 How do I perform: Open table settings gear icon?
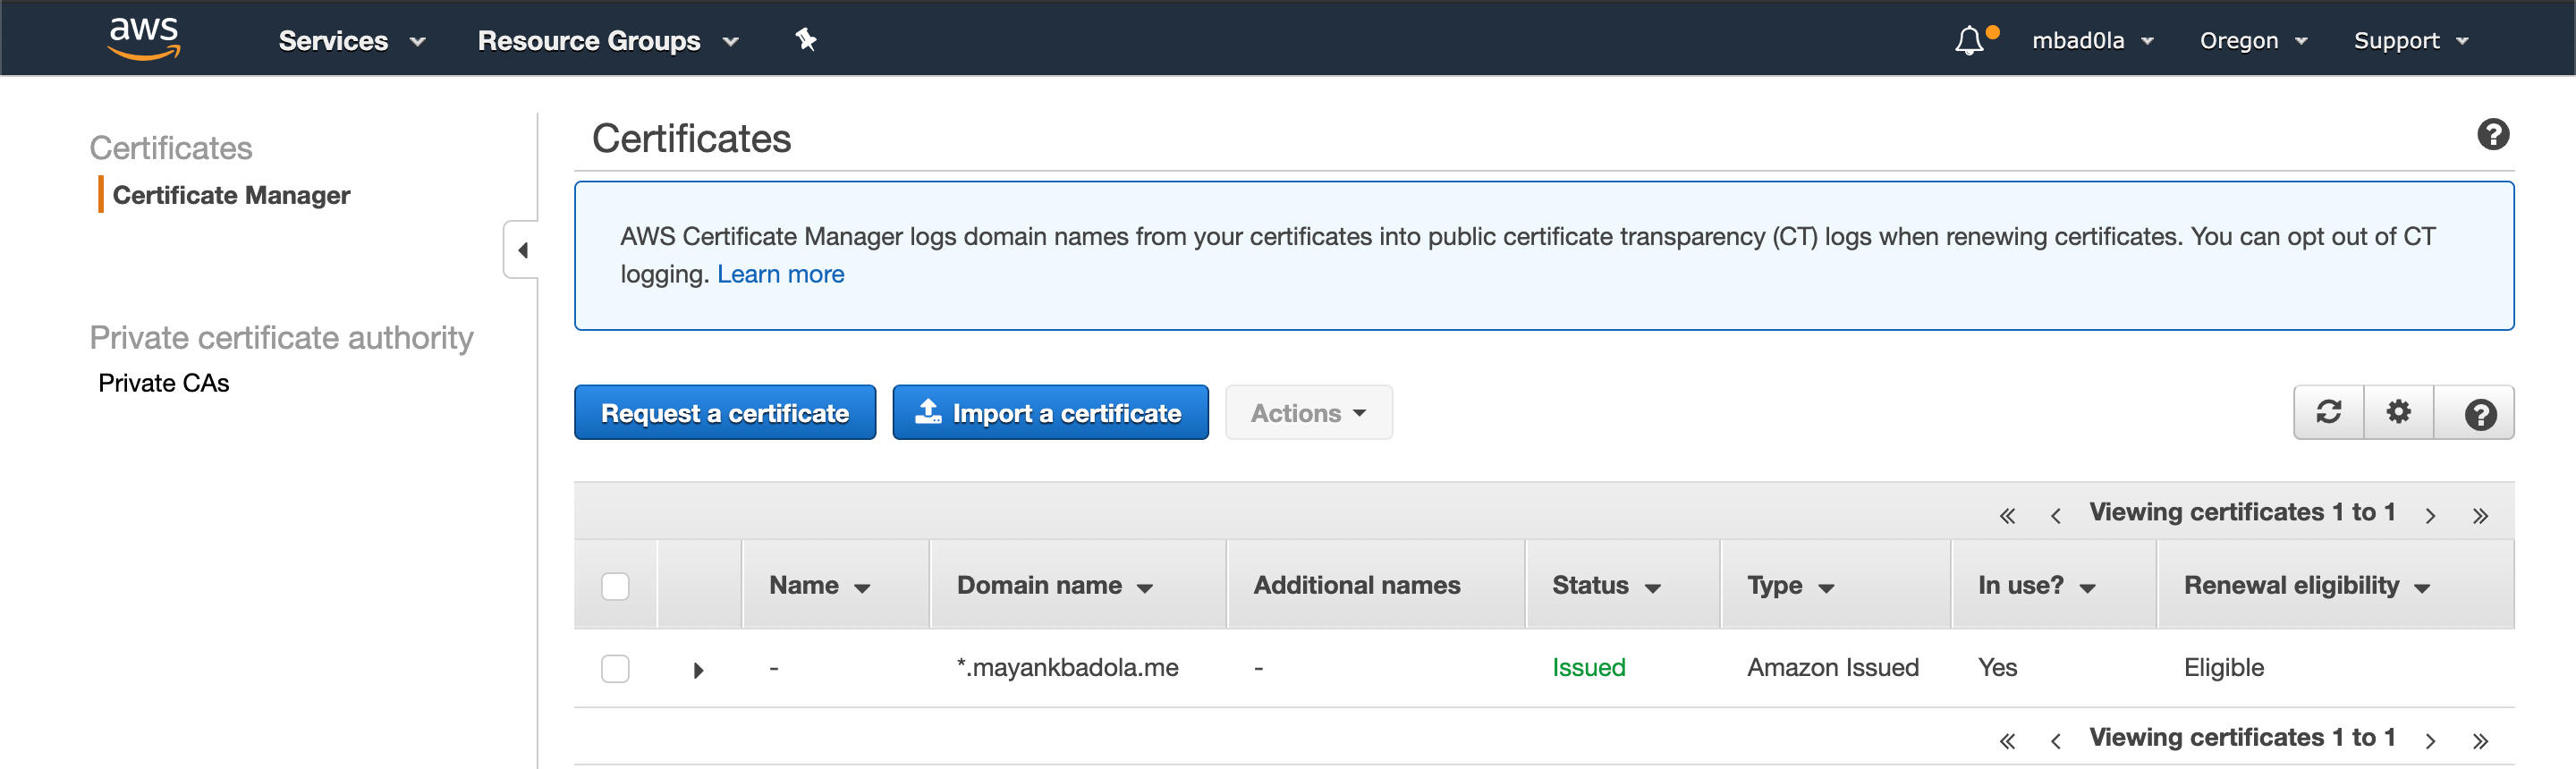click(2398, 412)
